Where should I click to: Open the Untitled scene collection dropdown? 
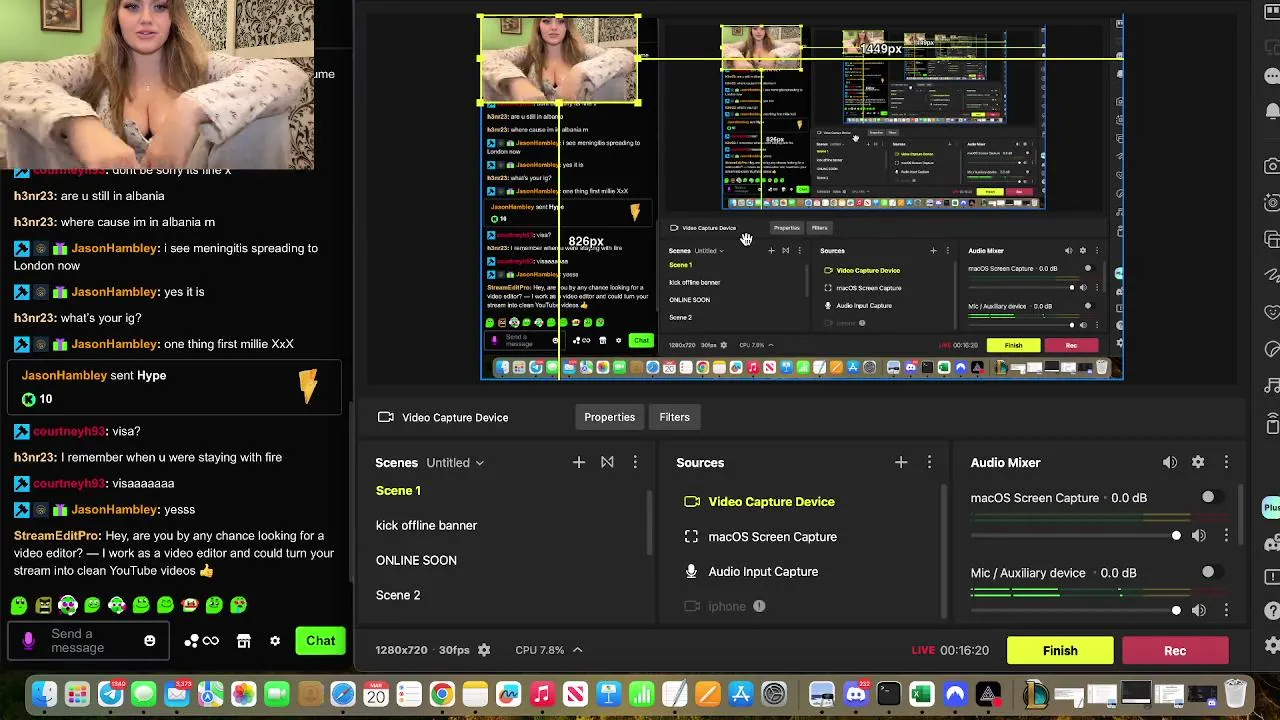pyautogui.click(x=455, y=463)
